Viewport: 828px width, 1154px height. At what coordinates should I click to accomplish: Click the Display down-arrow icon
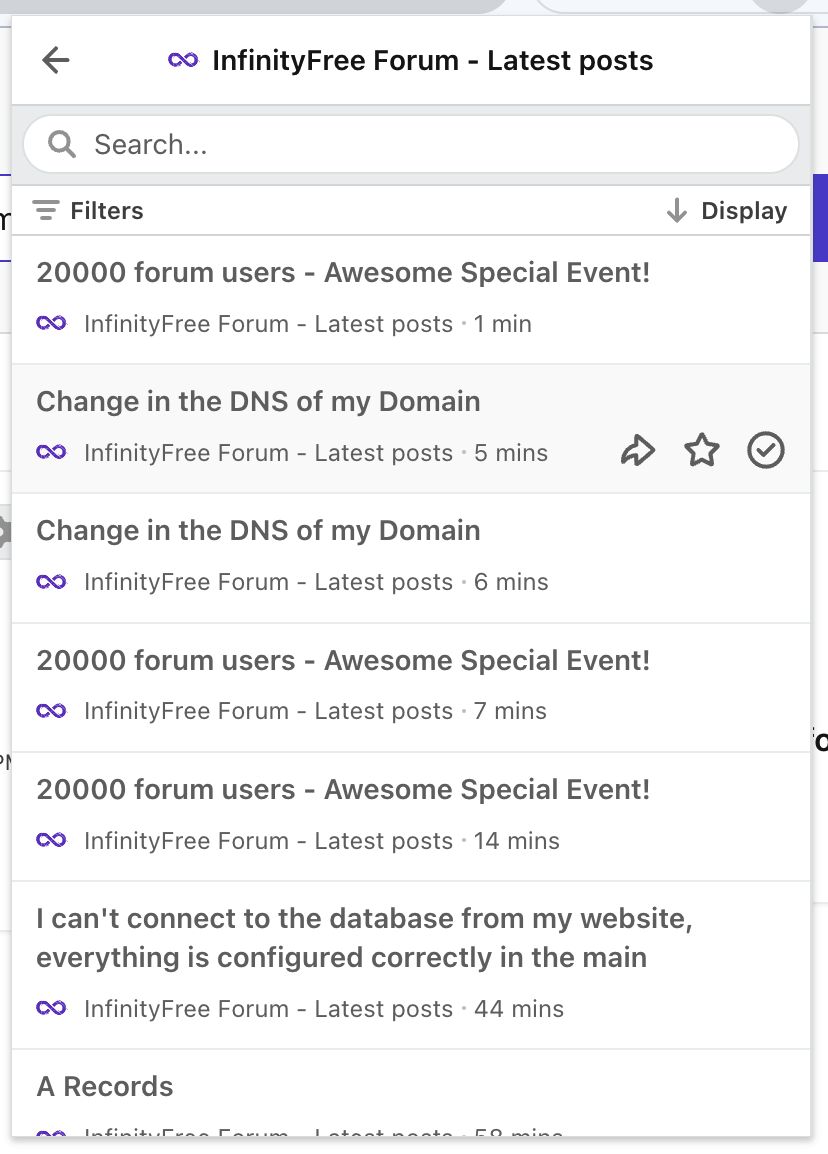coord(677,211)
